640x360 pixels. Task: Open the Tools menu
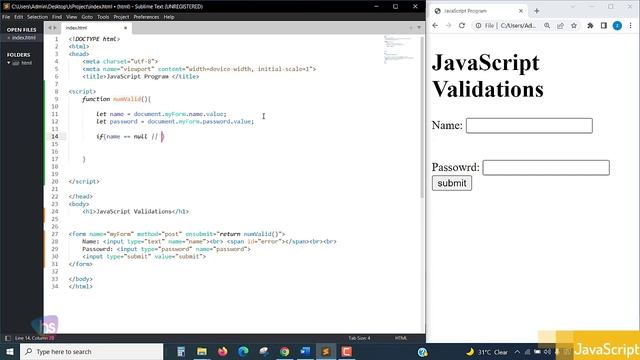click(103, 17)
